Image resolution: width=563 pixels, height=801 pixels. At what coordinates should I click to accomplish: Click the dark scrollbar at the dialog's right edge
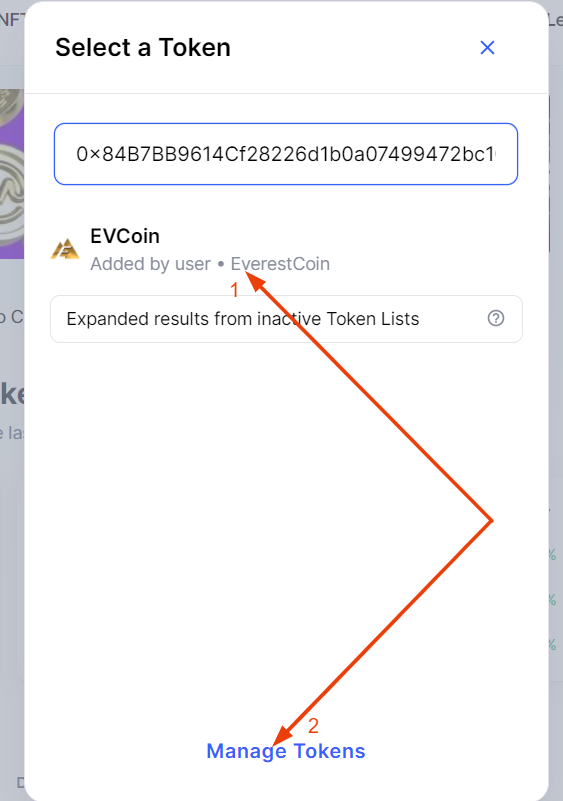(x=550, y=174)
